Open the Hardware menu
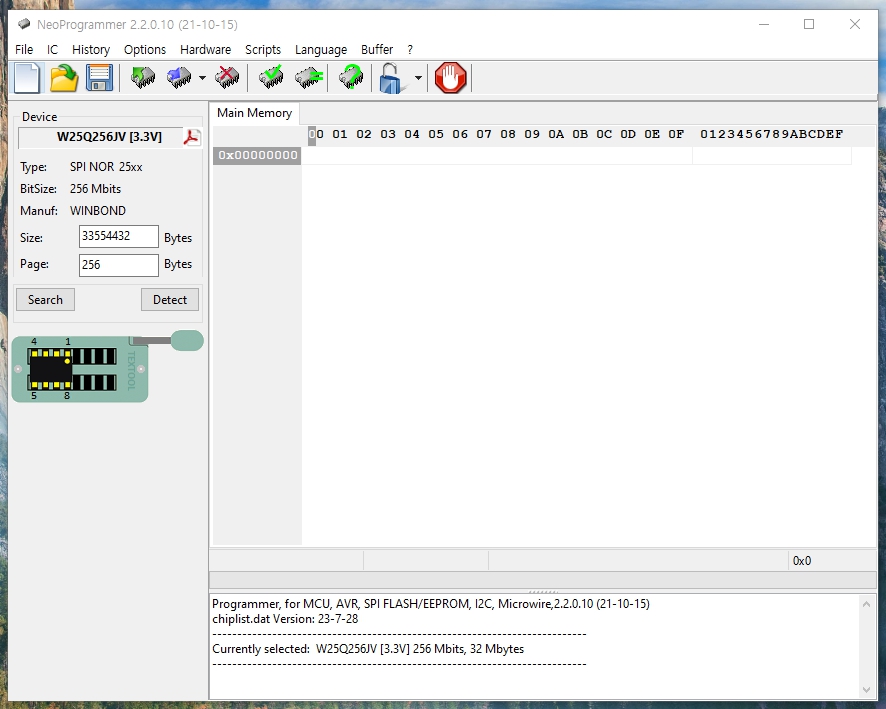The width and height of the screenshot is (886, 709). pyautogui.click(x=205, y=49)
